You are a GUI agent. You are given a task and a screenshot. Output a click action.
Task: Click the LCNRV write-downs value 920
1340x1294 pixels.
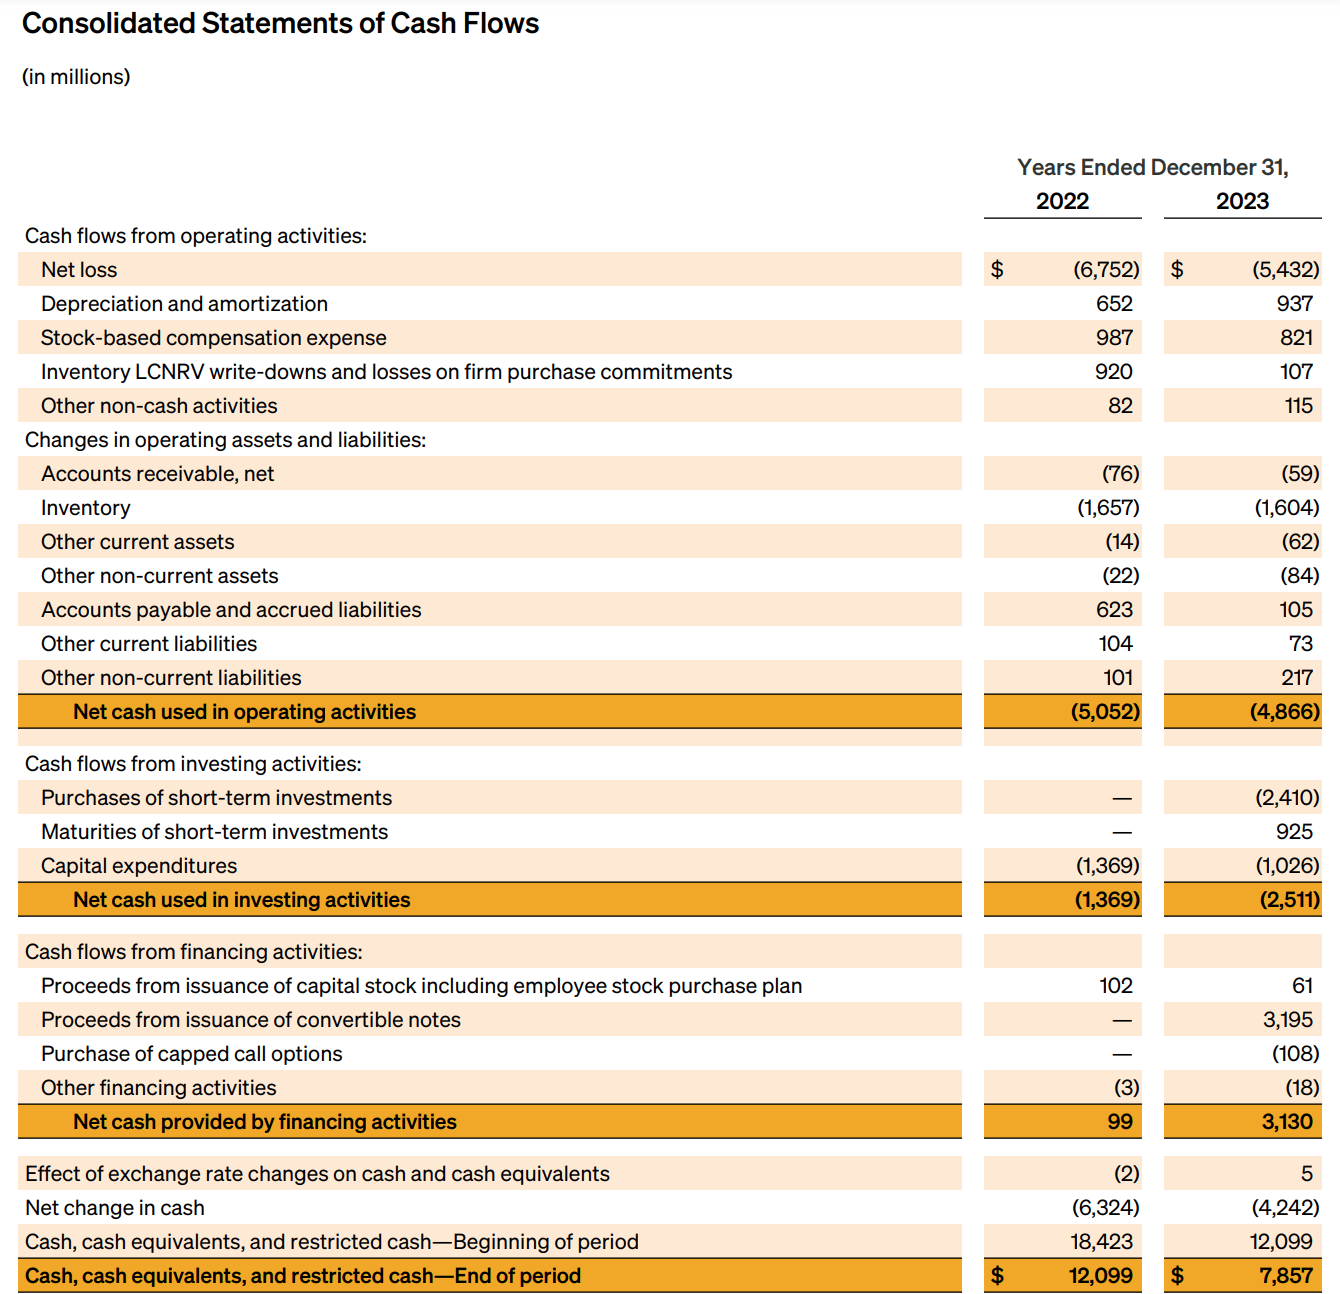click(x=1114, y=372)
